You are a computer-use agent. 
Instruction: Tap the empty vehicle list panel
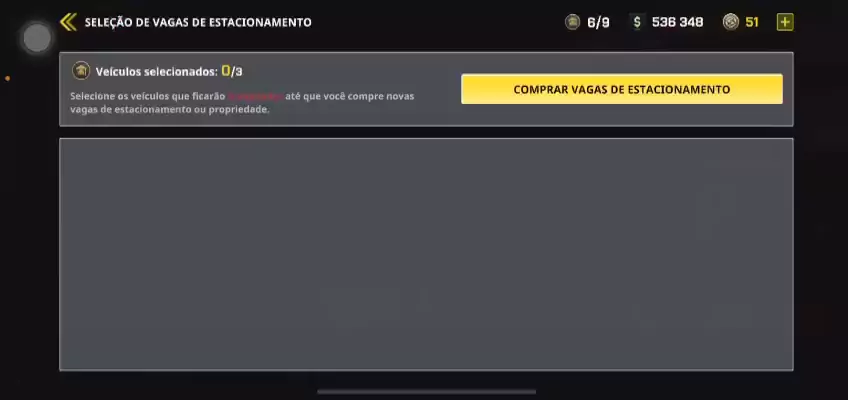pyautogui.click(x=426, y=254)
